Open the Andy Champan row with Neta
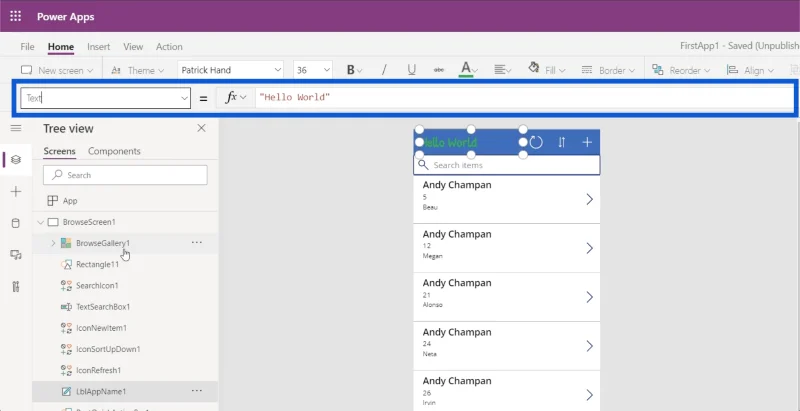Screen dimensions: 800x411 click(507, 346)
